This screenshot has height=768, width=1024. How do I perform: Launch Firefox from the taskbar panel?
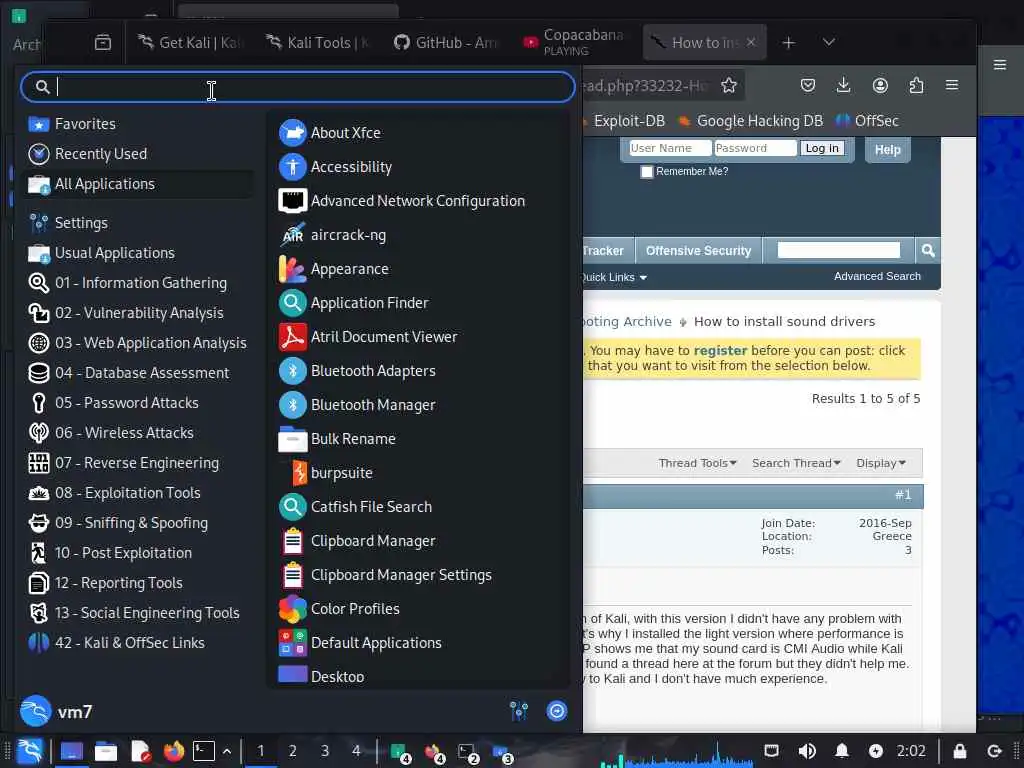click(x=173, y=751)
